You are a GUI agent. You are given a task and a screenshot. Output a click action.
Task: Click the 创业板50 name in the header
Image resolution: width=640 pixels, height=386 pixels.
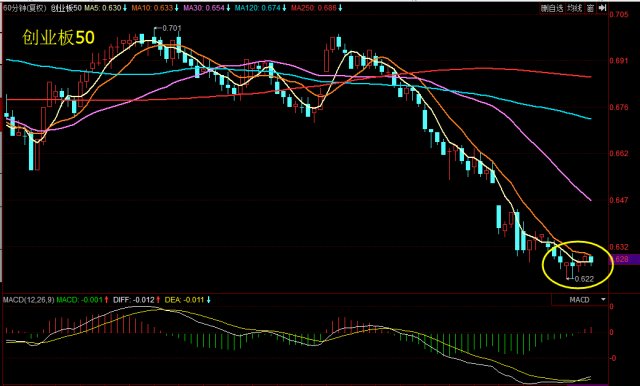pos(67,8)
